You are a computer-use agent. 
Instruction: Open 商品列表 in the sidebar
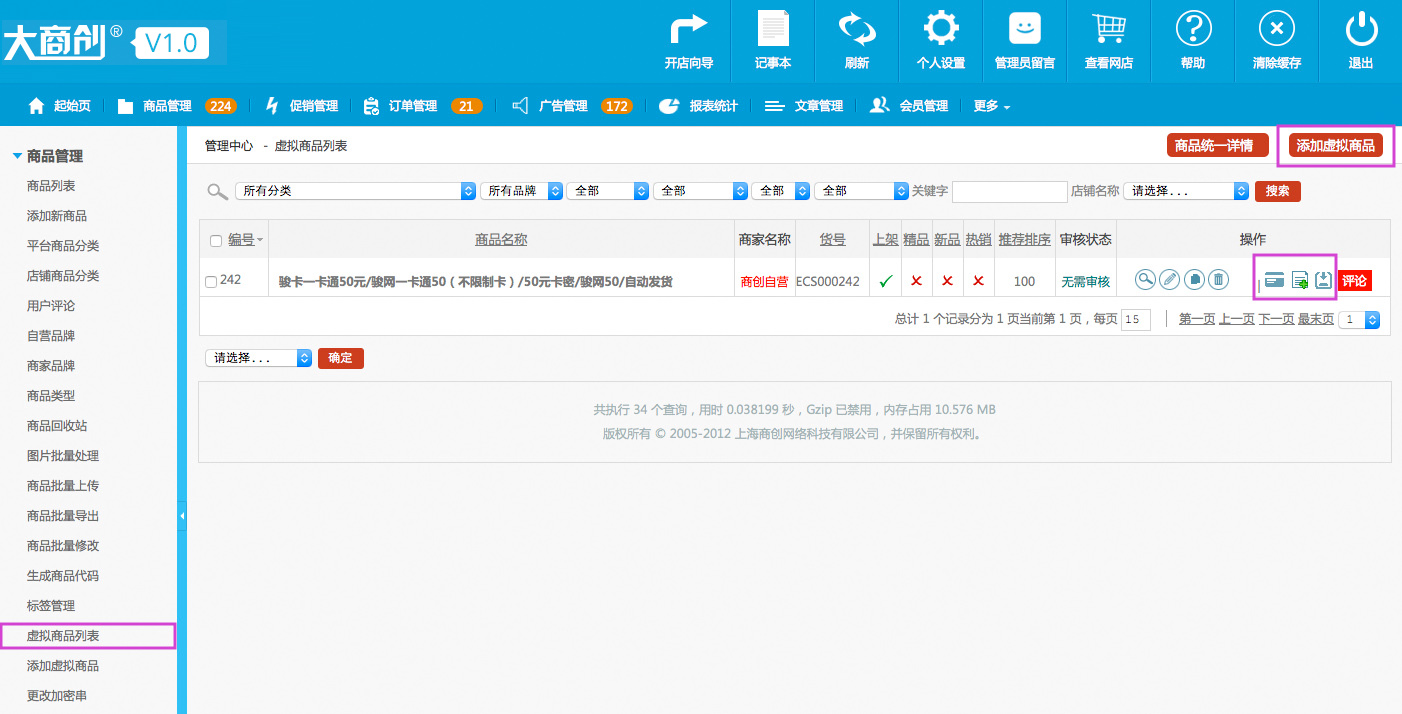coord(51,186)
